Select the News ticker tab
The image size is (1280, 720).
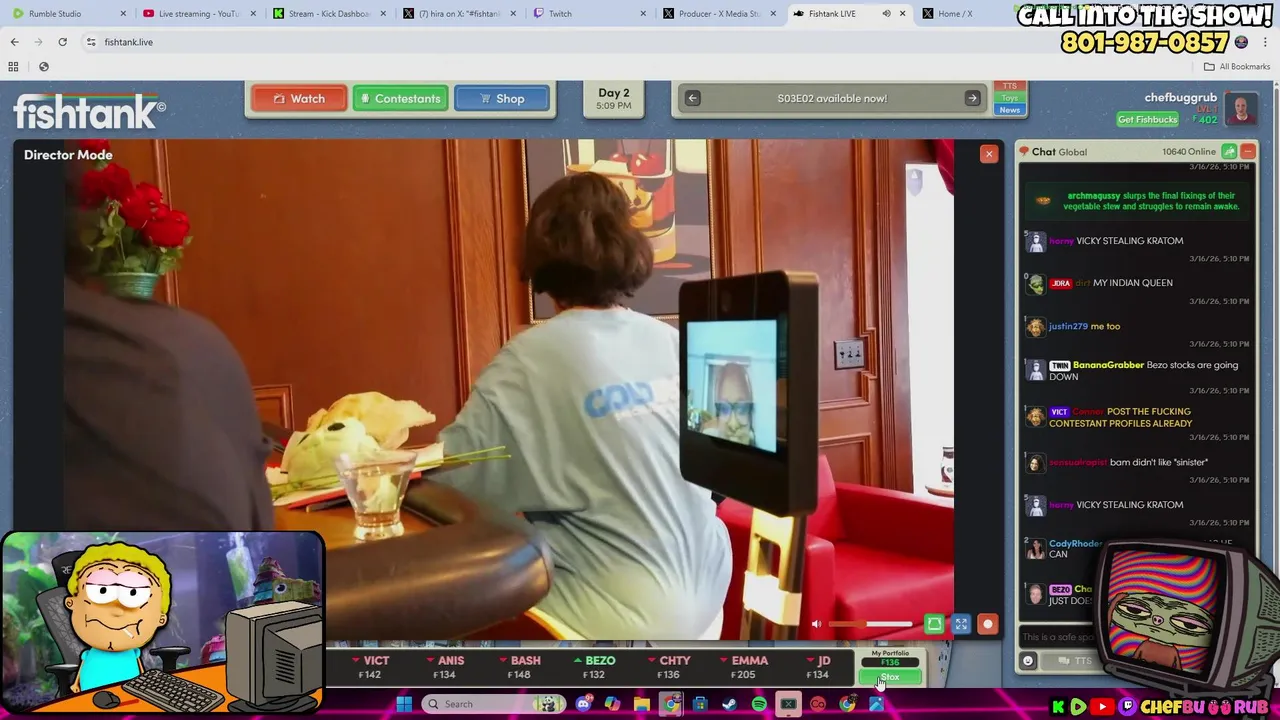point(1010,110)
